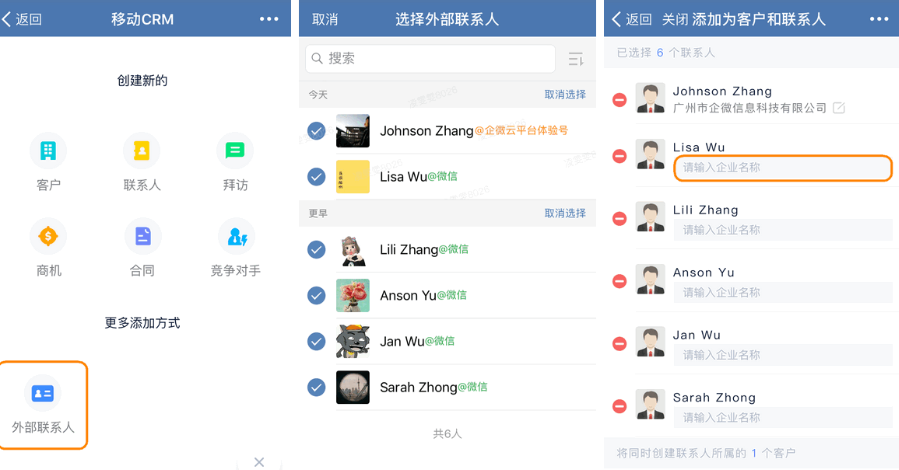Select the company text 广州市企微信息科技有限公司

749,108
